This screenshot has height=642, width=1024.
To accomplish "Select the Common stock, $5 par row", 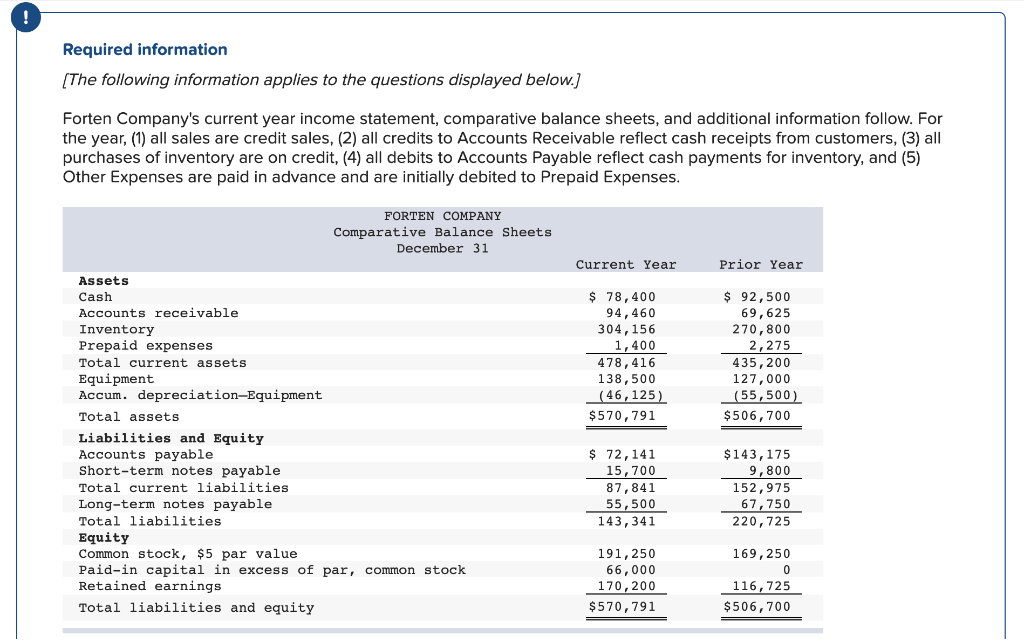I will [187, 553].
